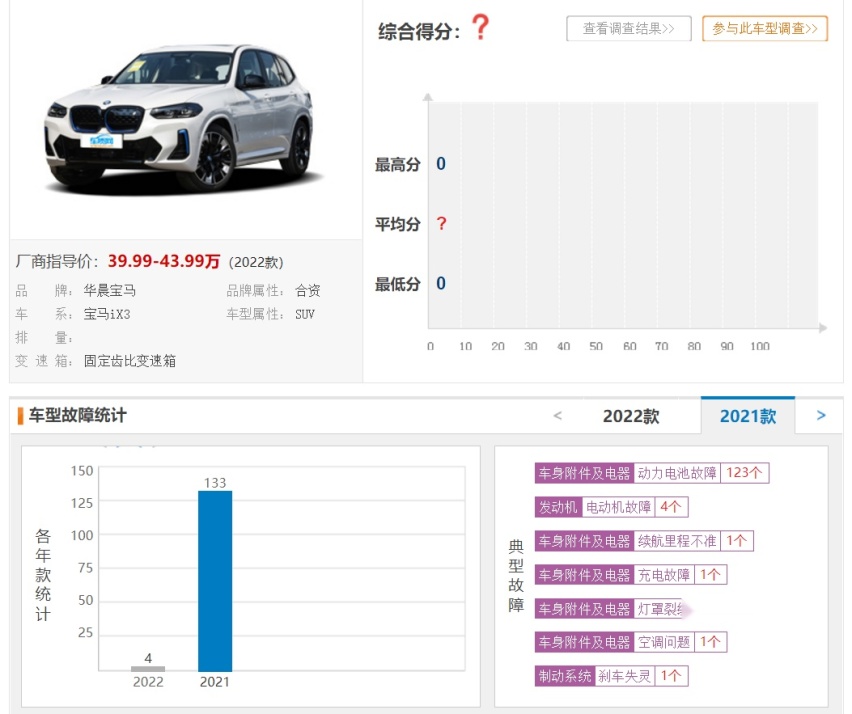
Task: Click the 平均分 question mark value
Action: click(x=441, y=223)
